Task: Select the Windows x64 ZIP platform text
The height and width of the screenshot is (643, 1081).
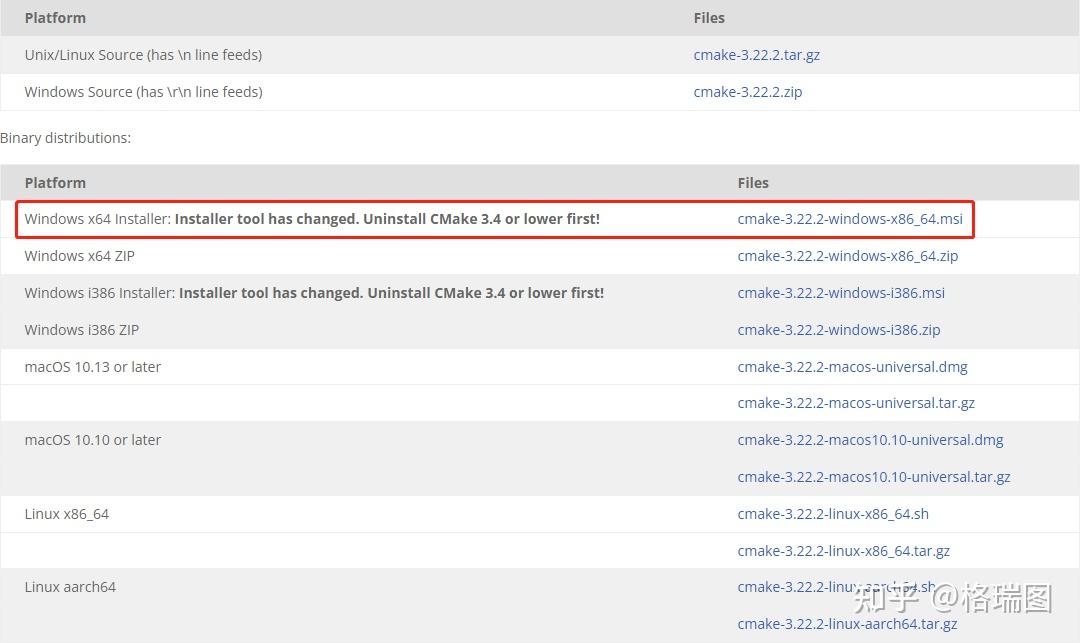Action: coord(79,256)
